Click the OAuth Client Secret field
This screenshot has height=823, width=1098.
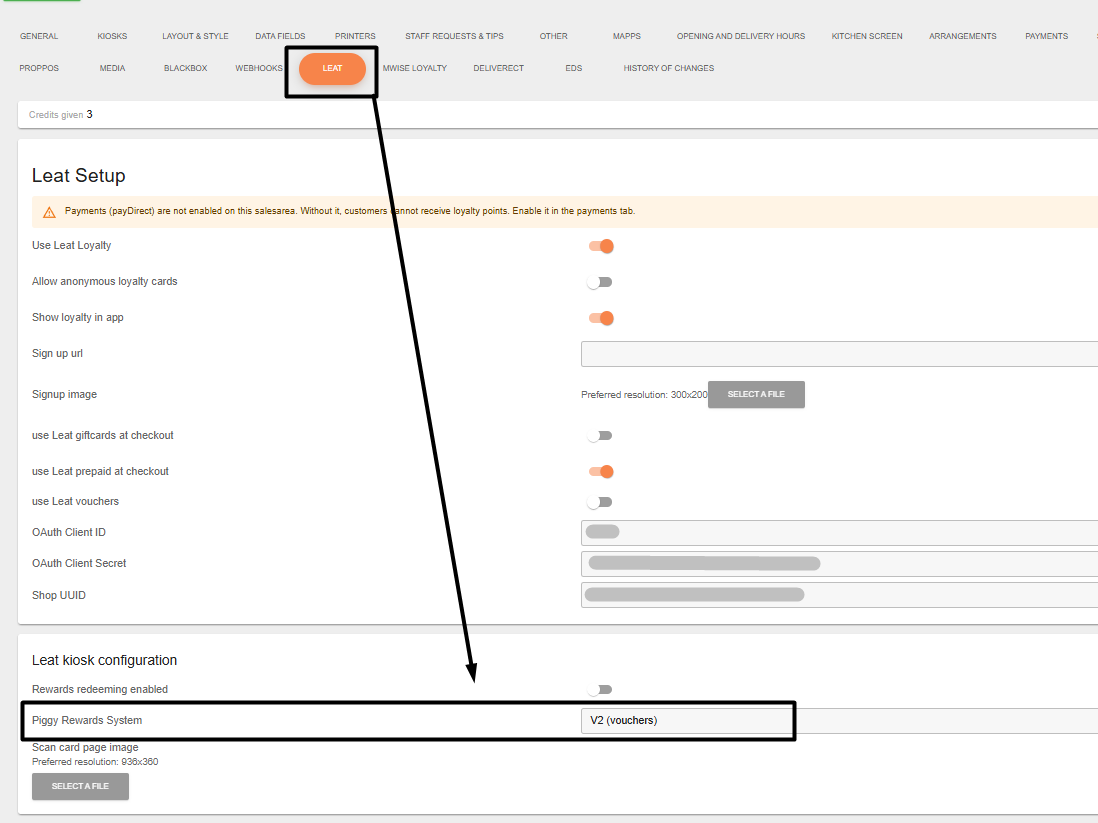[x=839, y=564]
